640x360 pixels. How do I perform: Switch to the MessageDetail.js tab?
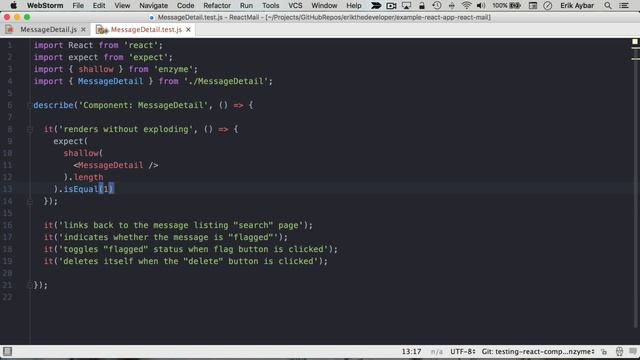click(45, 29)
